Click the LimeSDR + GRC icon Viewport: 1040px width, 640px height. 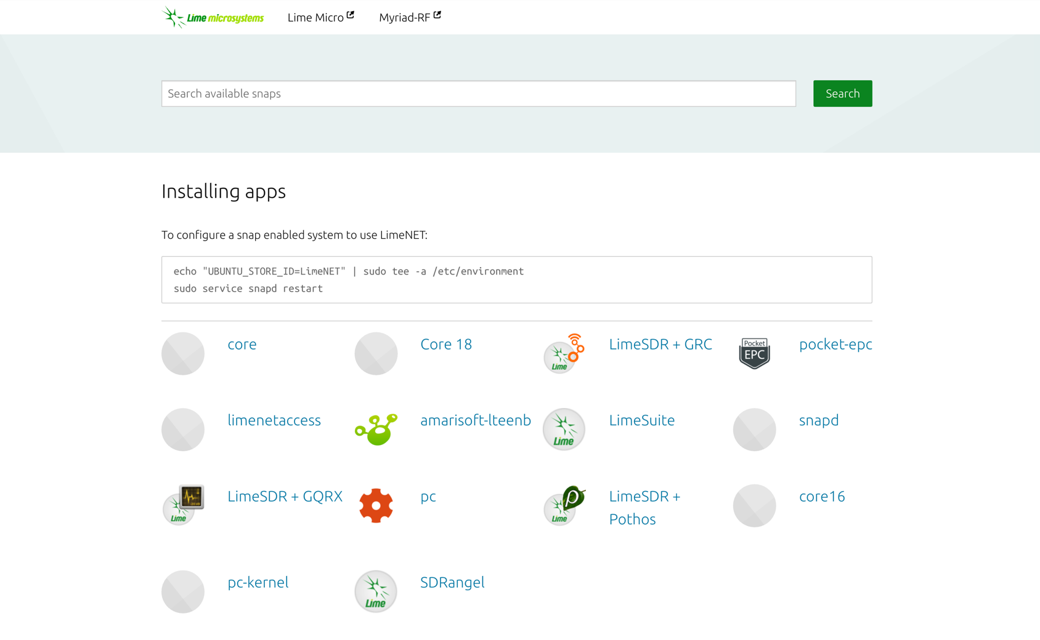pos(564,353)
